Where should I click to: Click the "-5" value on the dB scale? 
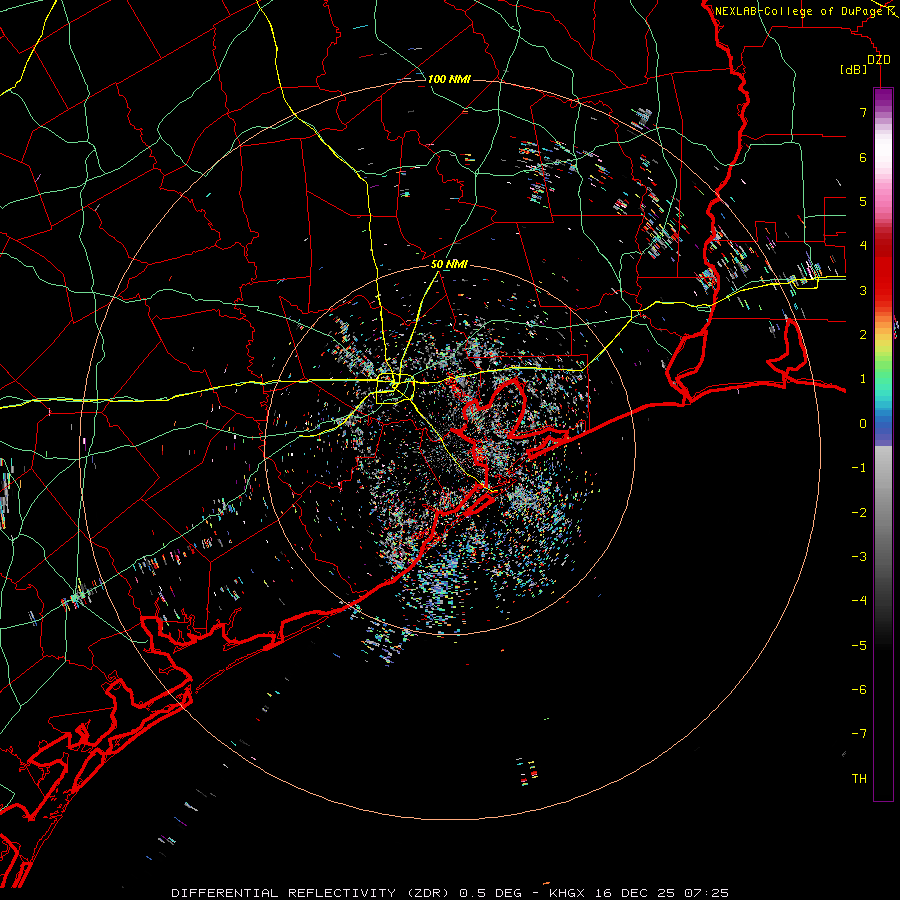(x=859, y=646)
